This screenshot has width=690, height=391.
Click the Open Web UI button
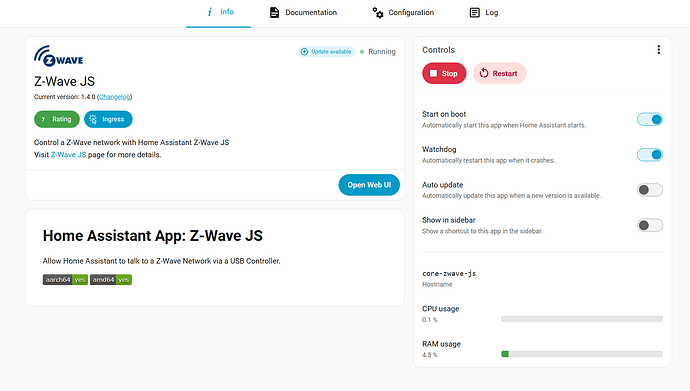coord(369,185)
